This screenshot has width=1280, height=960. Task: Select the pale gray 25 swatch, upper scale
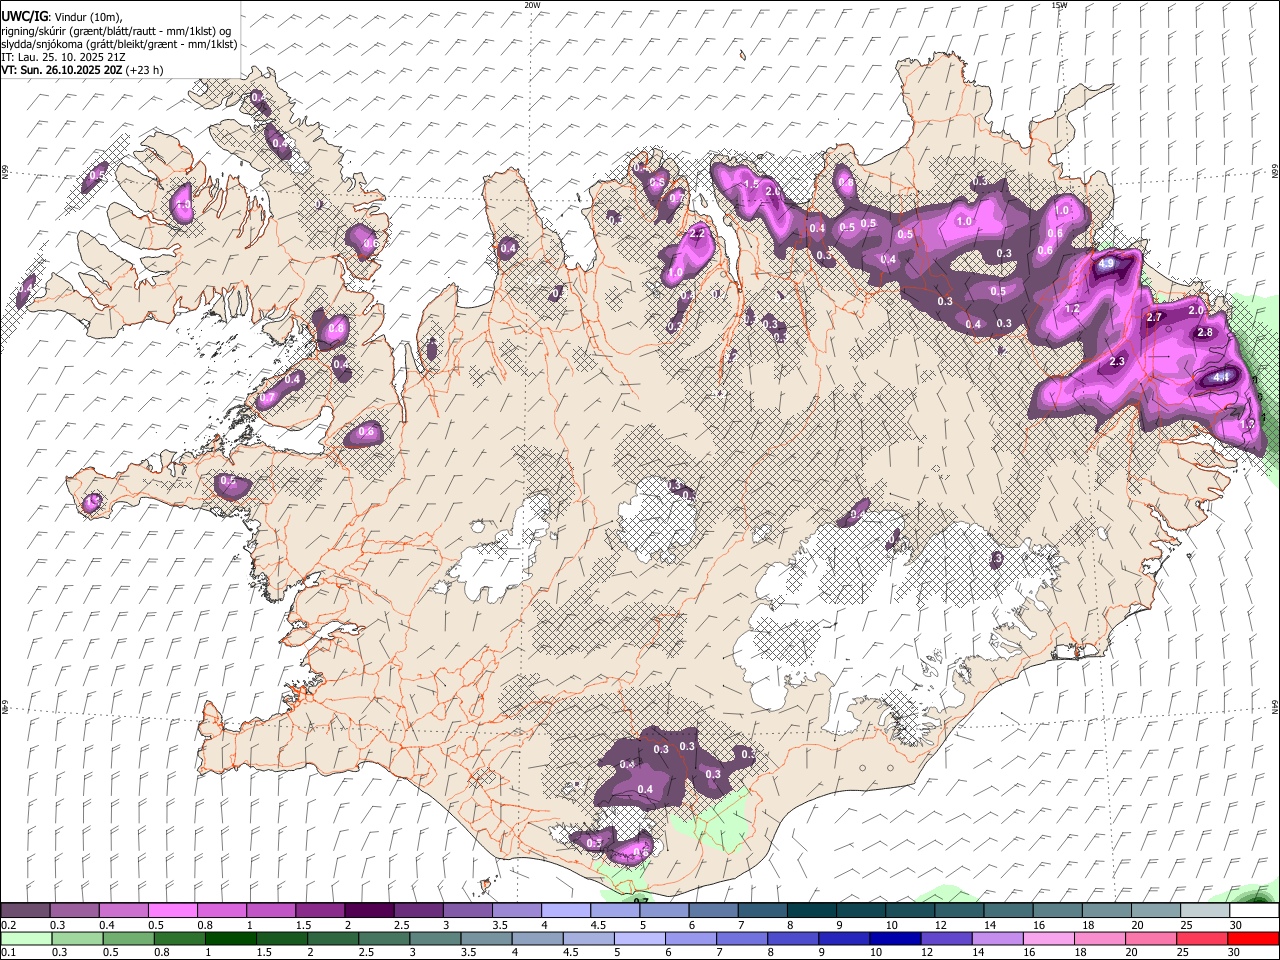(x=1206, y=910)
